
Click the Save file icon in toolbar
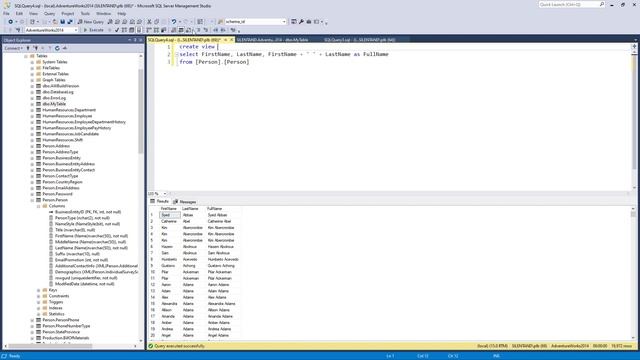[62, 22]
